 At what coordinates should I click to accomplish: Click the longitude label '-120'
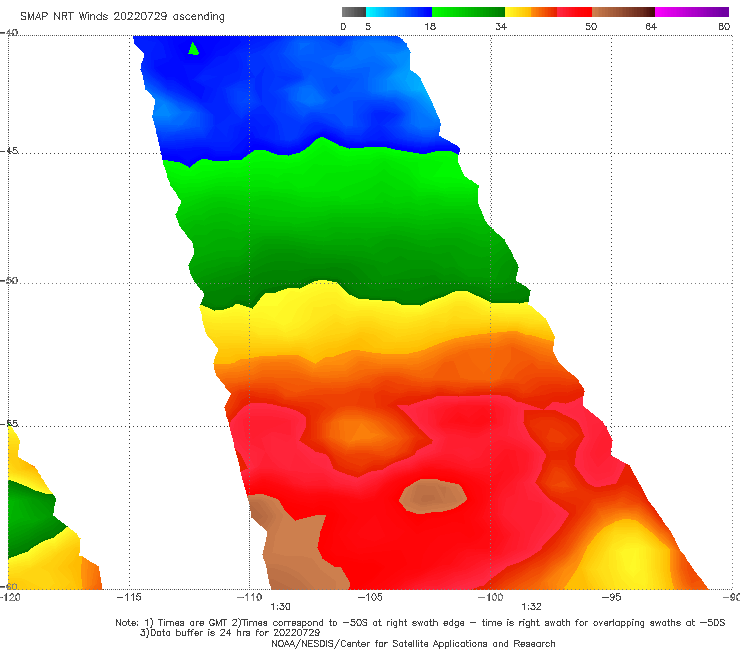point(10,597)
